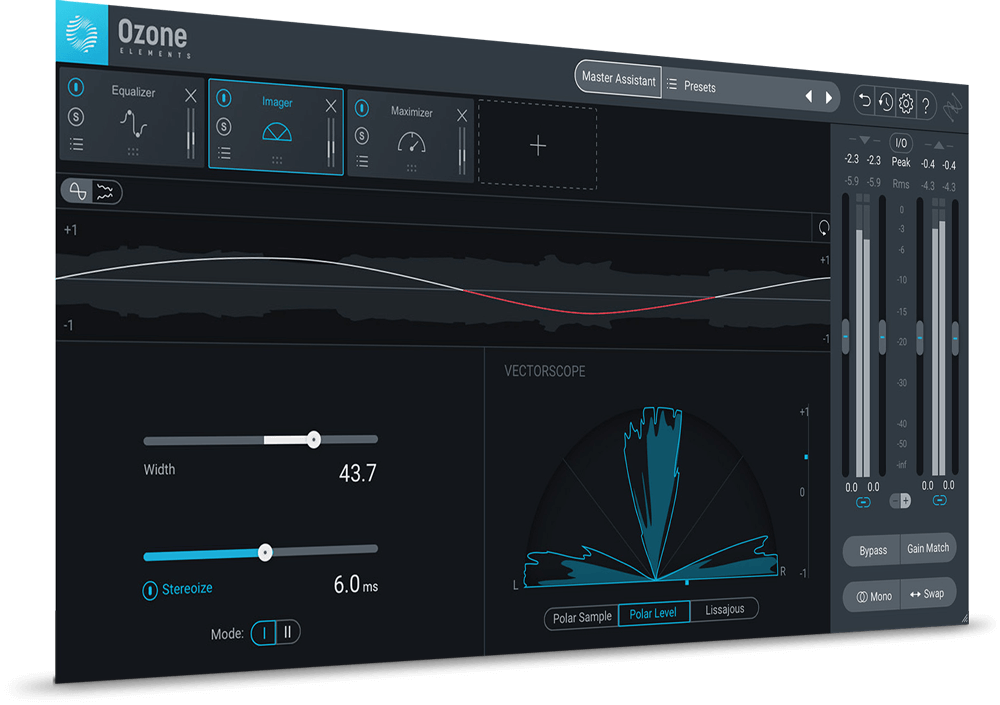Add a new module with the plus tile

[x=538, y=146]
